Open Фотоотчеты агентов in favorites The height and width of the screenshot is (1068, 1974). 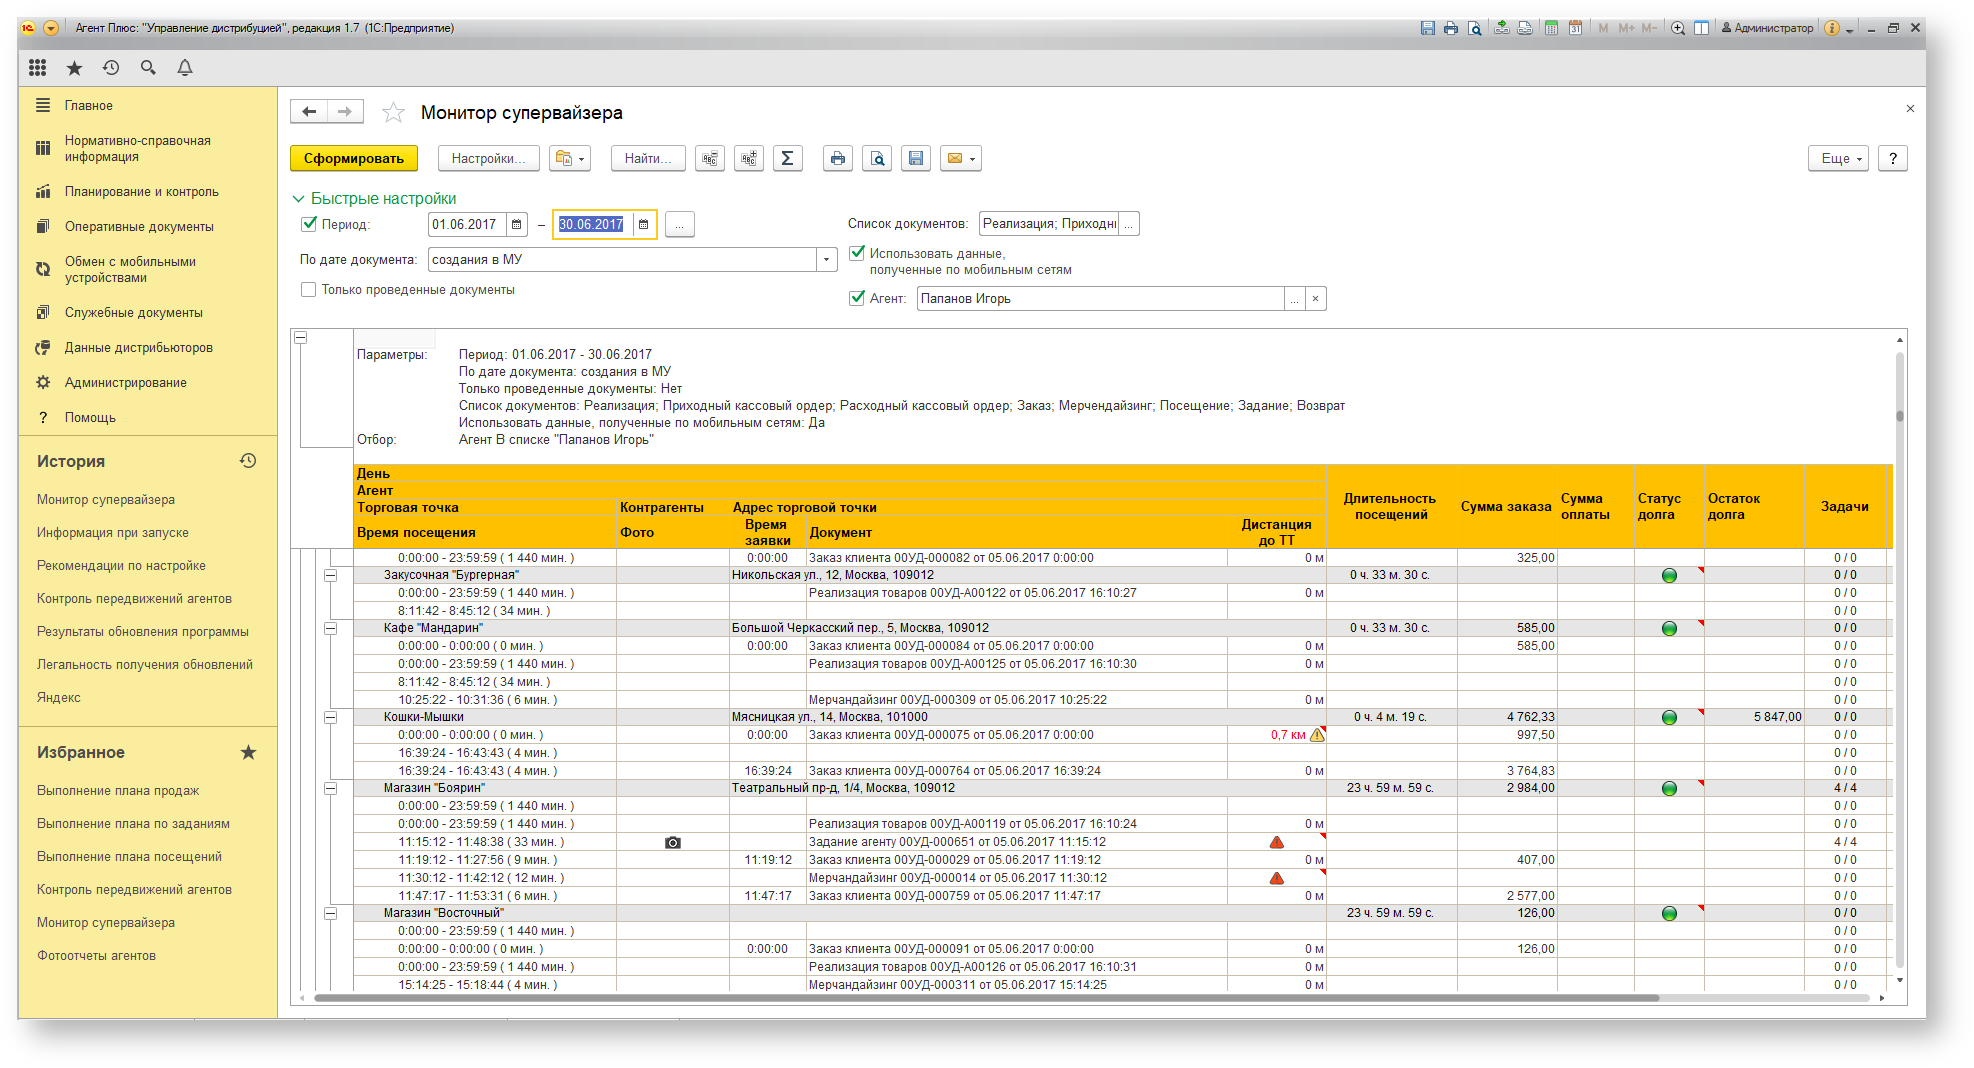(x=96, y=956)
